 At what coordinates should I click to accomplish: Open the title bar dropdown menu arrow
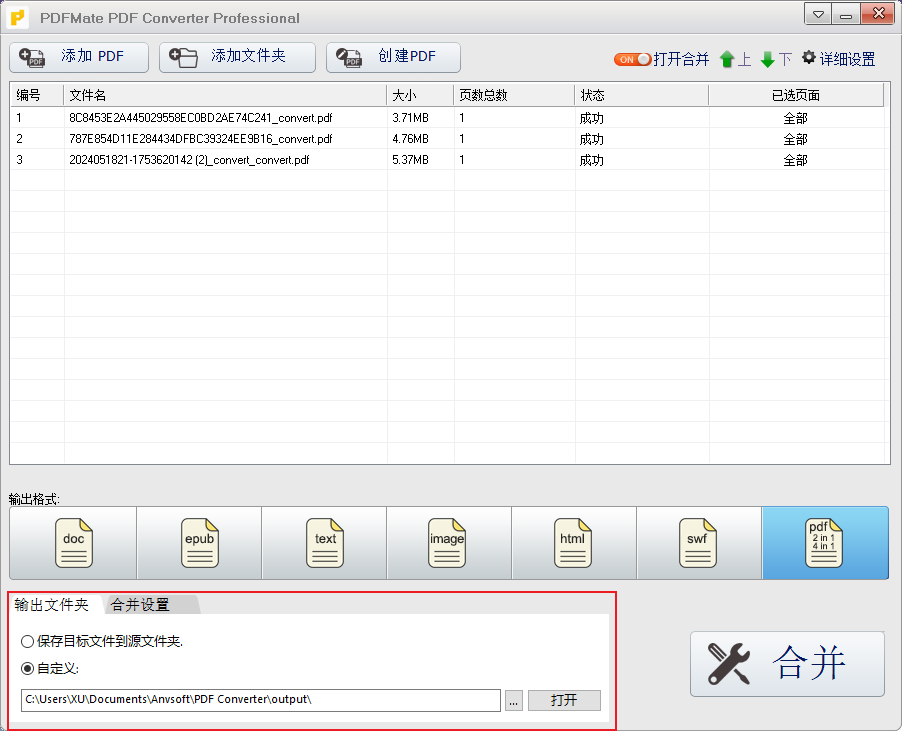[818, 14]
